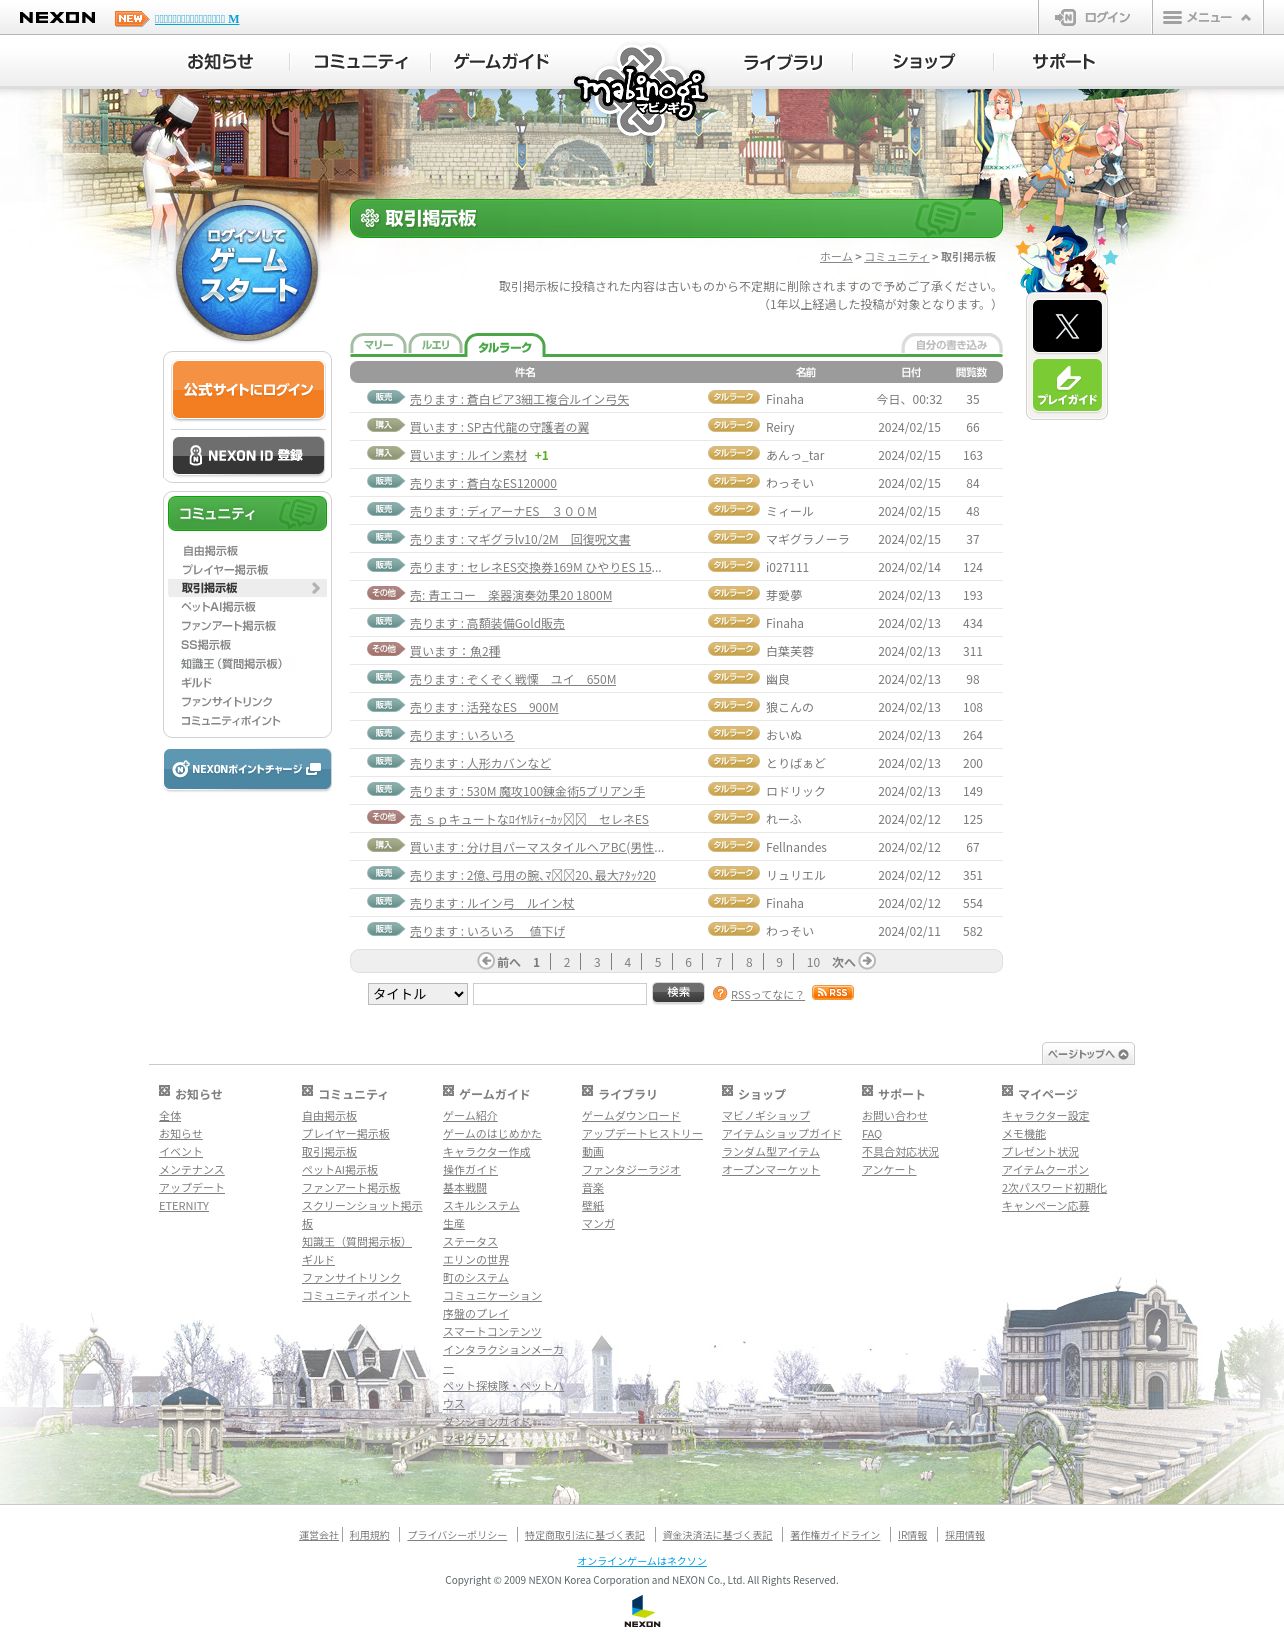Click the search text input field
Image resolution: width=1284 pixels, height=1637 pixels.
point(560,994)
